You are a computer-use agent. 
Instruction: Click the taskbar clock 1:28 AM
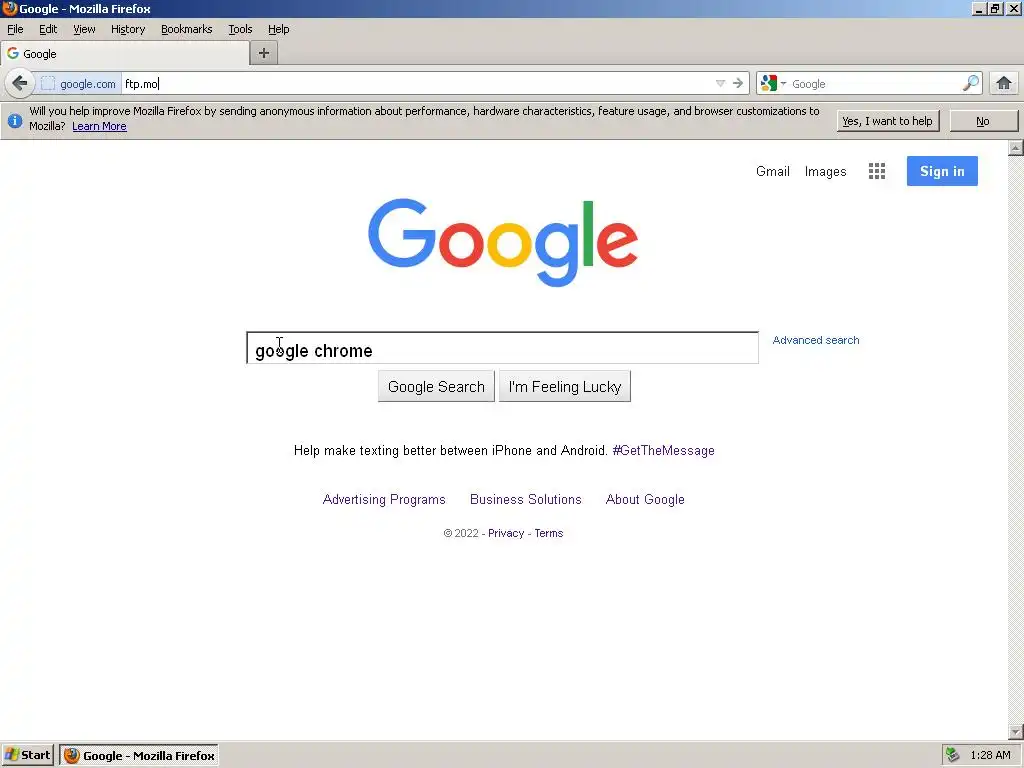click(990, 755)
